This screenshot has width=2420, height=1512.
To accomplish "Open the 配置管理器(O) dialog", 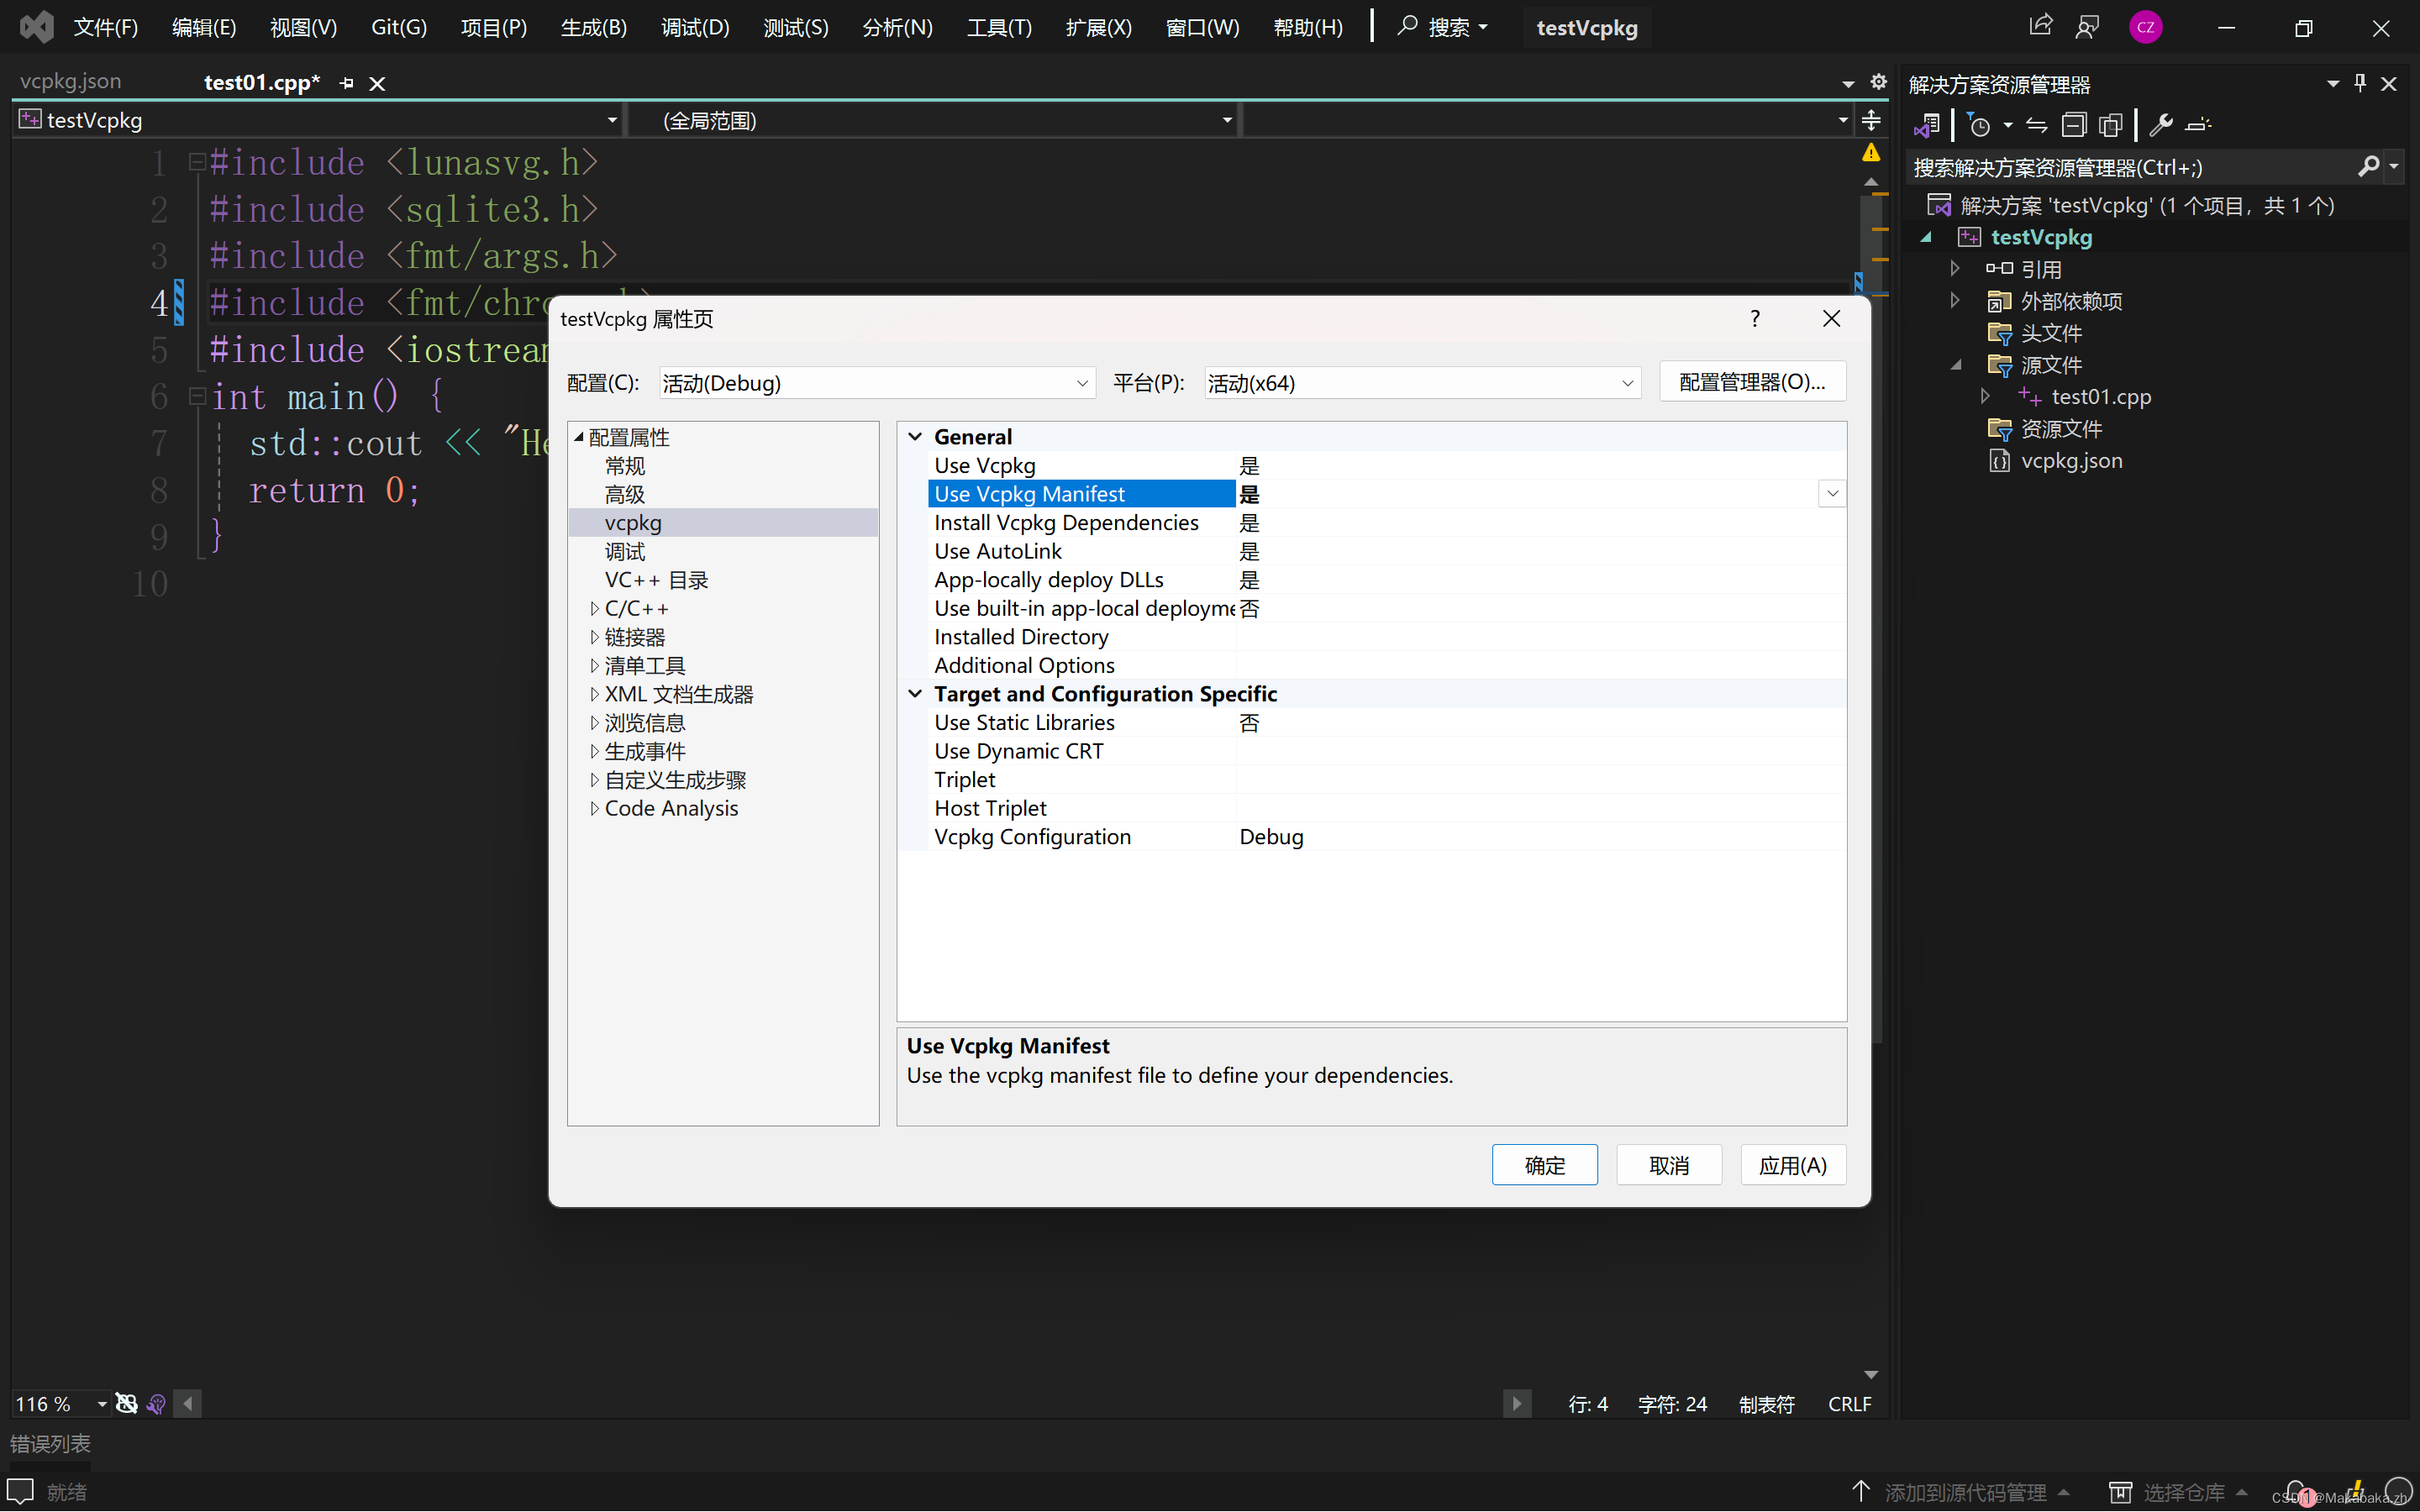I will [1752, 381].
